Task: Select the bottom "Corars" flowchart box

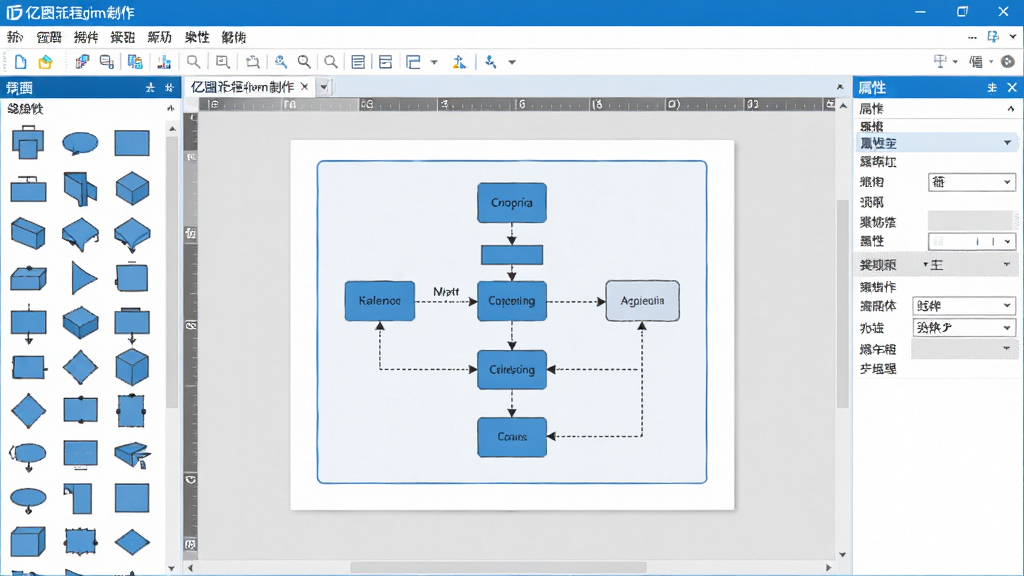Action: point(512,437)
